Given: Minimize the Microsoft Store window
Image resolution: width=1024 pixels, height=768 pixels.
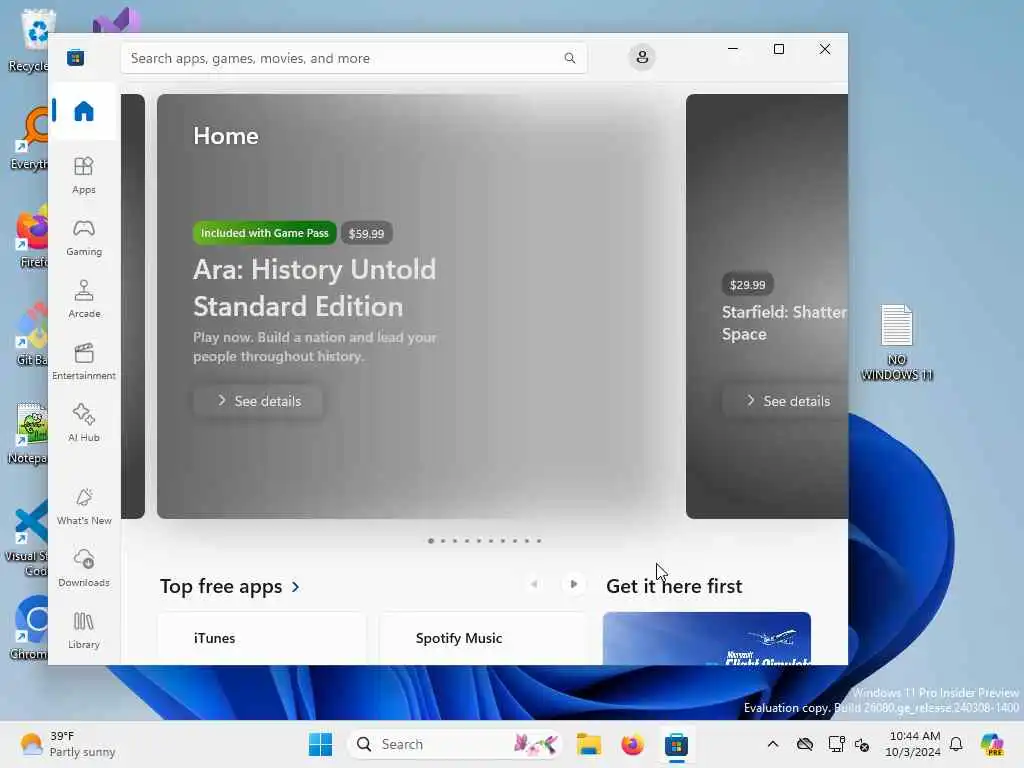Looking at the screenshot, I should click(x=733, y=49).
